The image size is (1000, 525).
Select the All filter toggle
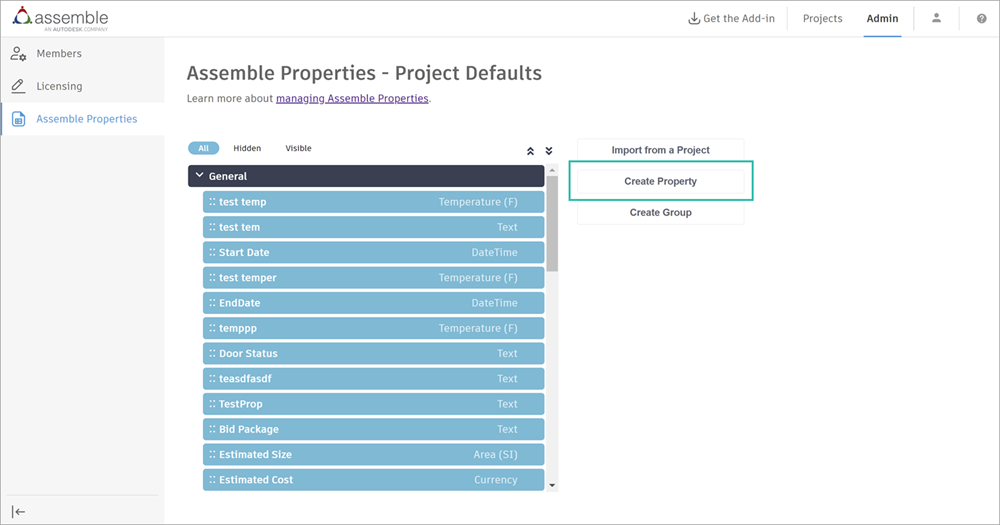pos(203,148)
